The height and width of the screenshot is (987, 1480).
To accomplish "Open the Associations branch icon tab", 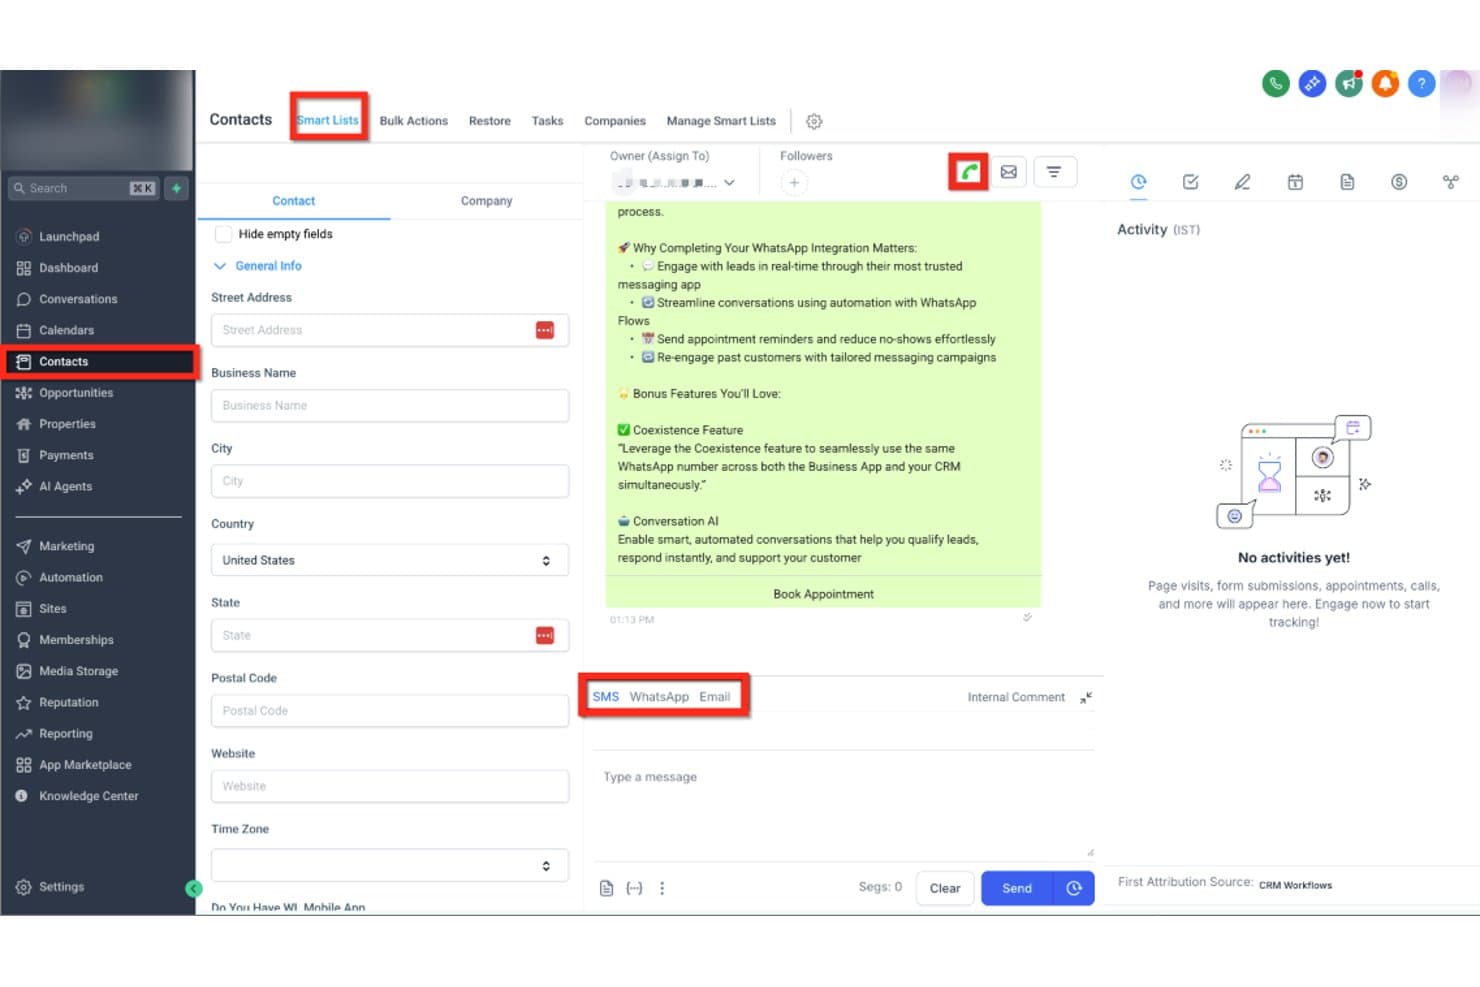I will [x=1451, y=182].
